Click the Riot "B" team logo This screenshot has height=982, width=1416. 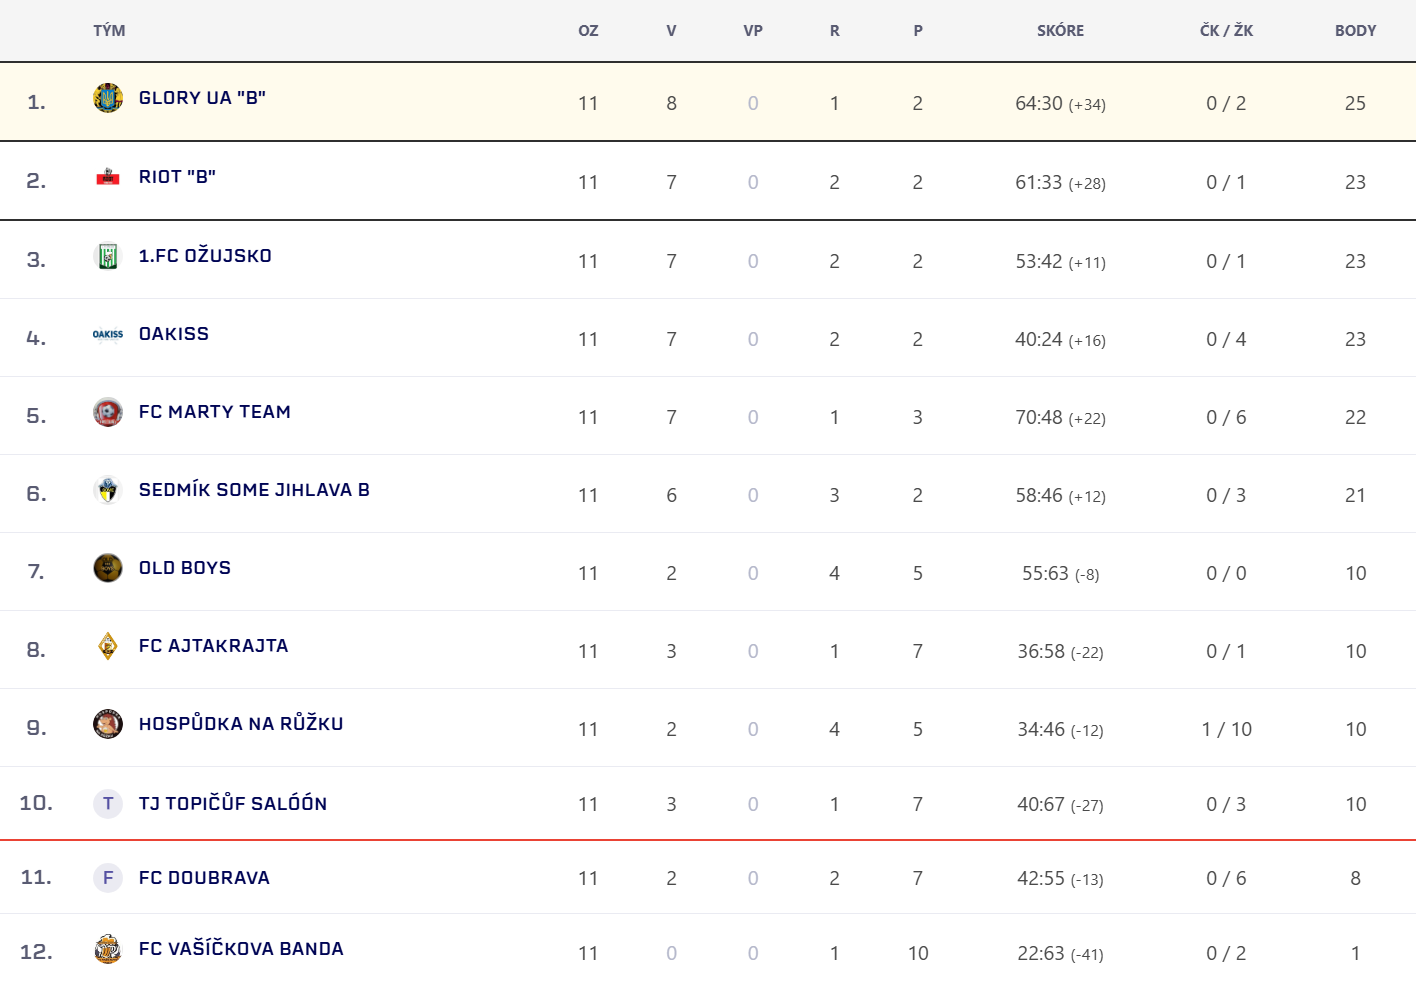(x=108, y=177)
